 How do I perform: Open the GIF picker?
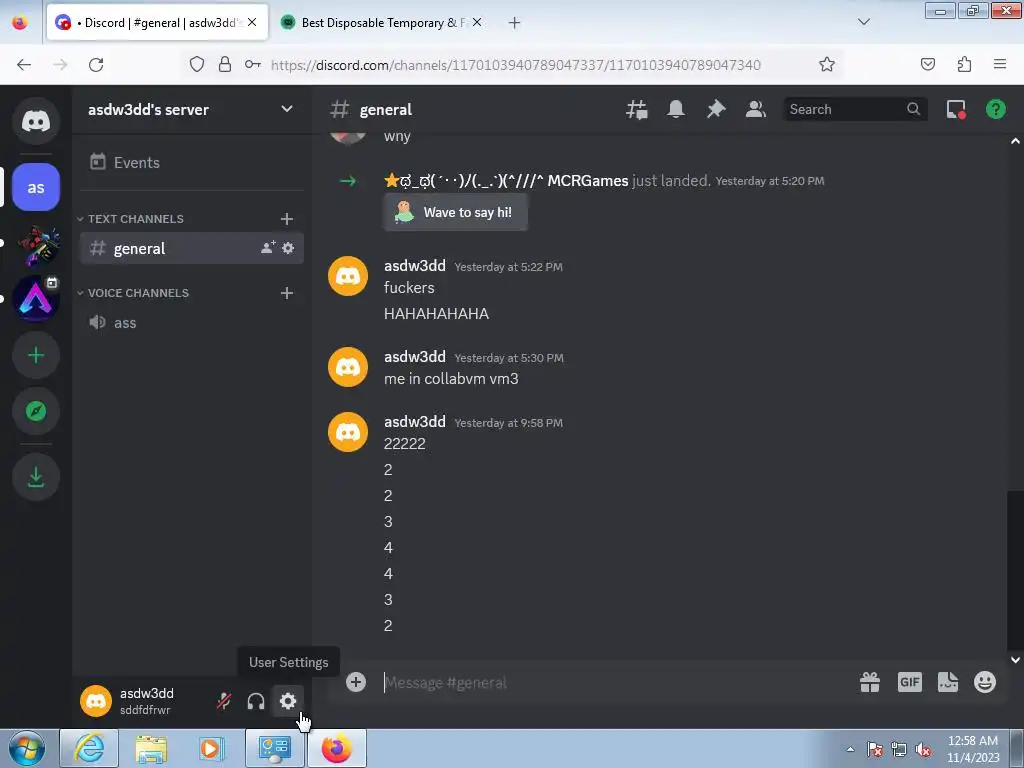pyautogui.click(x=910, y=682)
